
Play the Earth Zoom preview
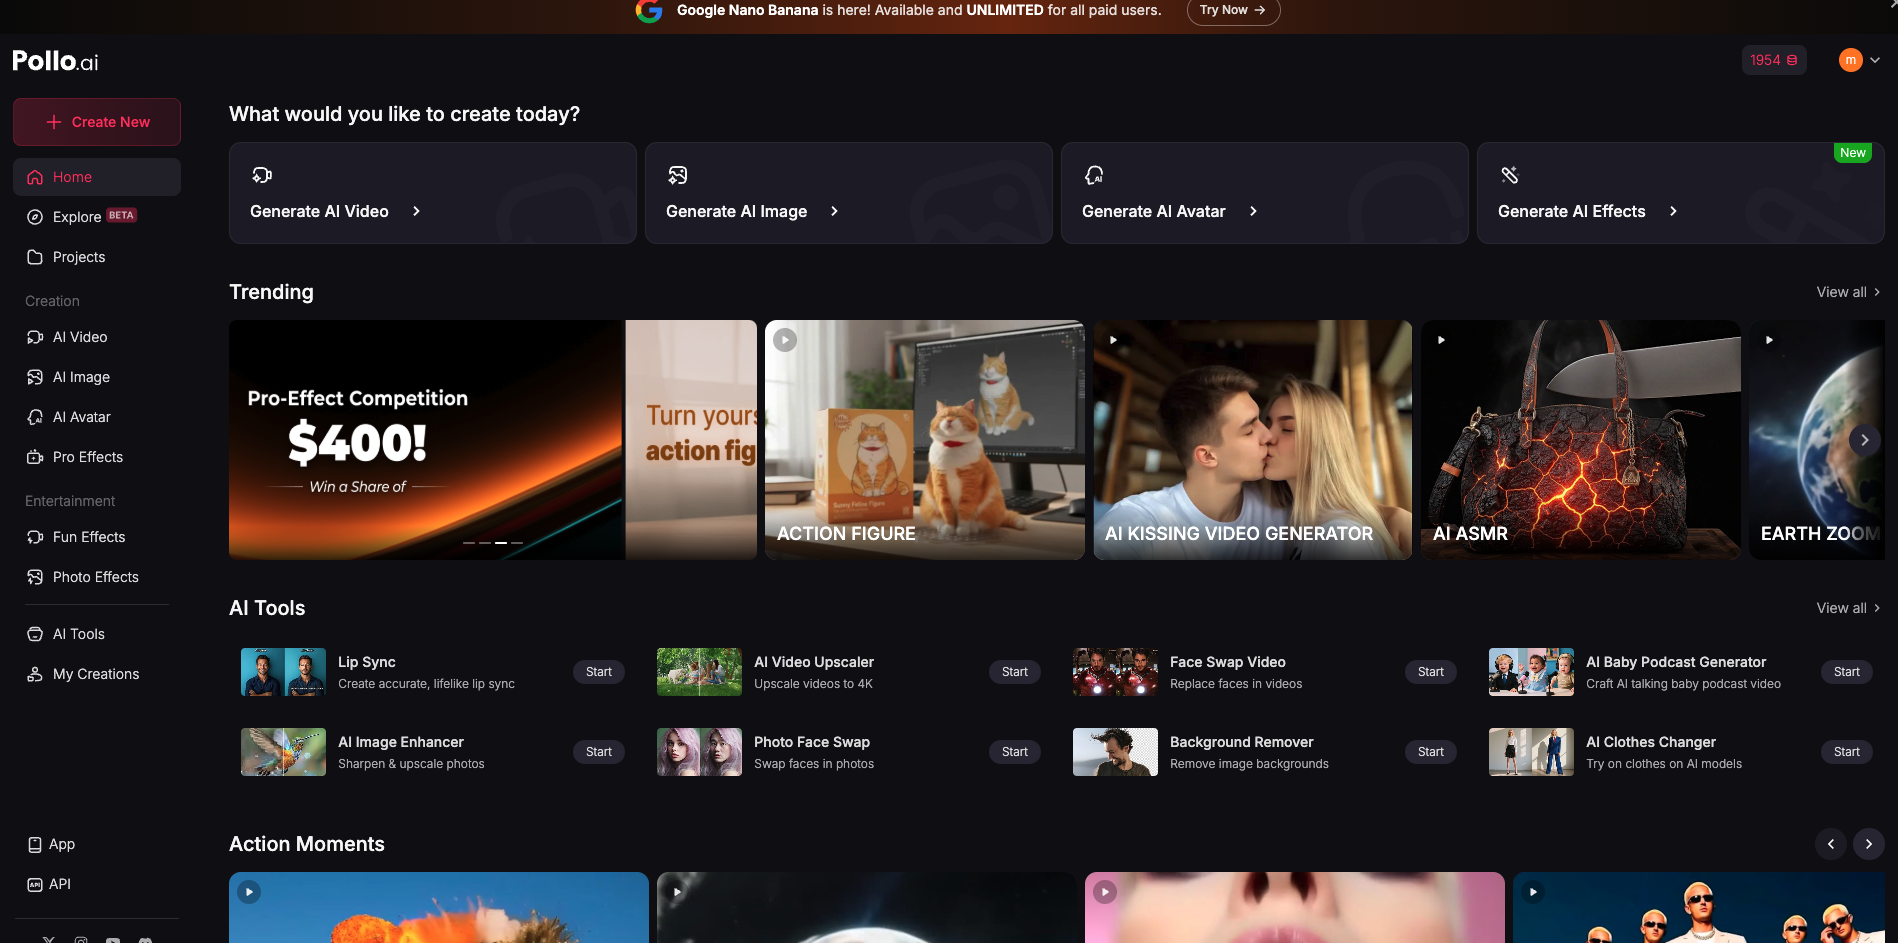coord(1769,340)
